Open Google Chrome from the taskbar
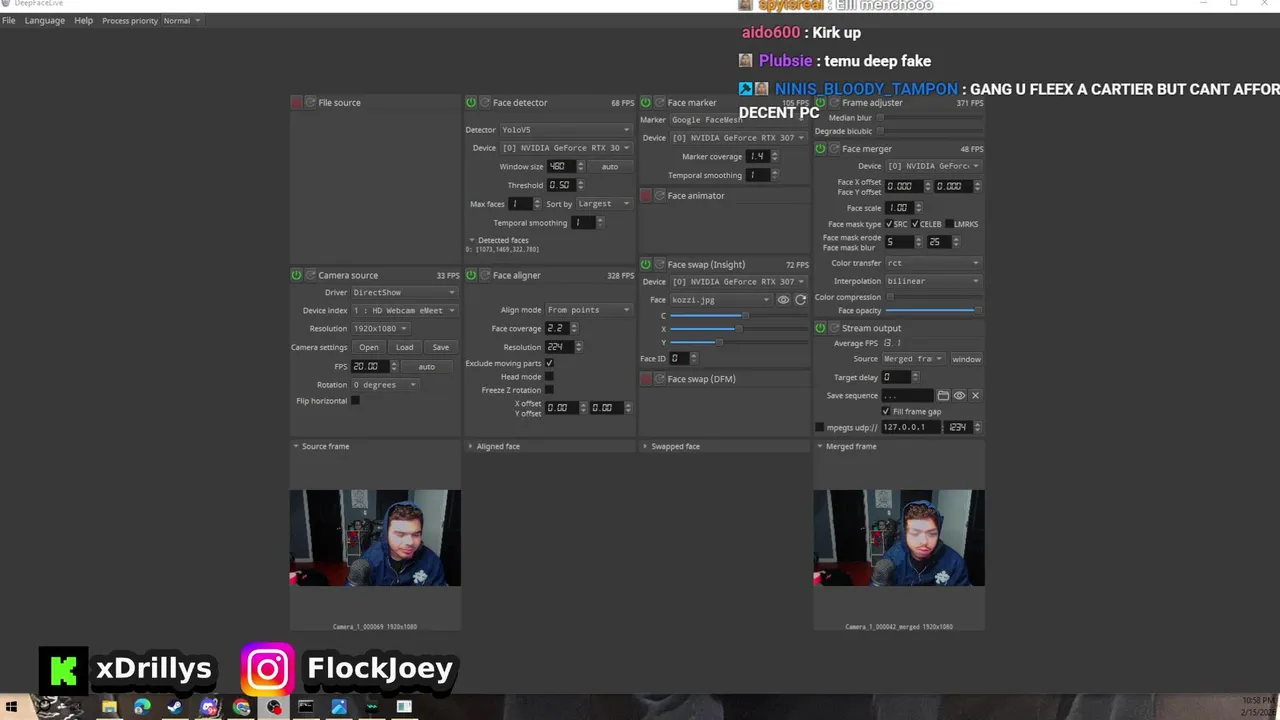 [x=241, y=707]
